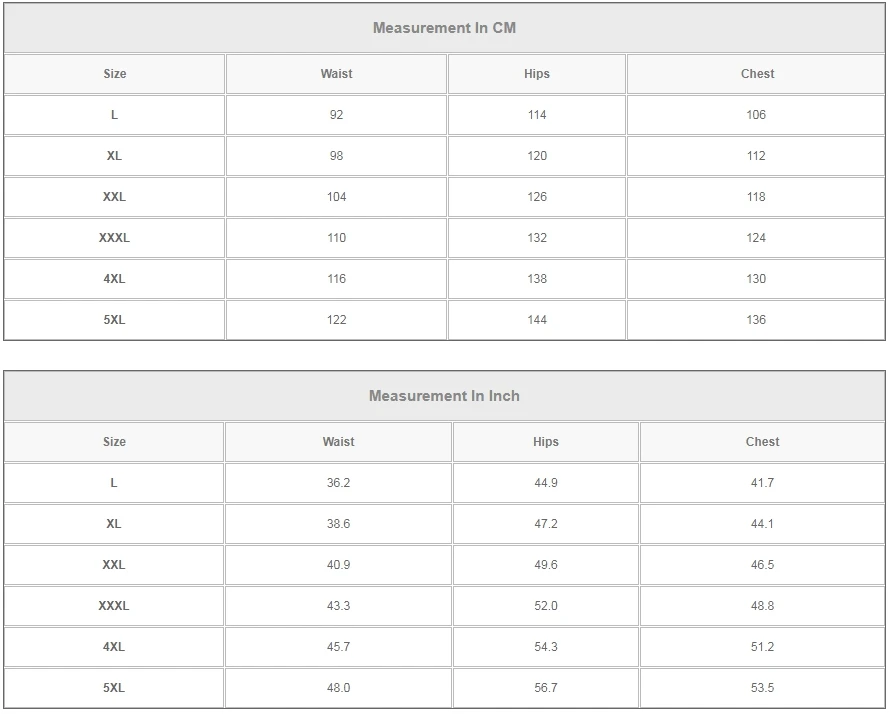This screenshot has width=890, height=714.
Task: Select the hips value 49.6 cell
Action: click(546, 565)
